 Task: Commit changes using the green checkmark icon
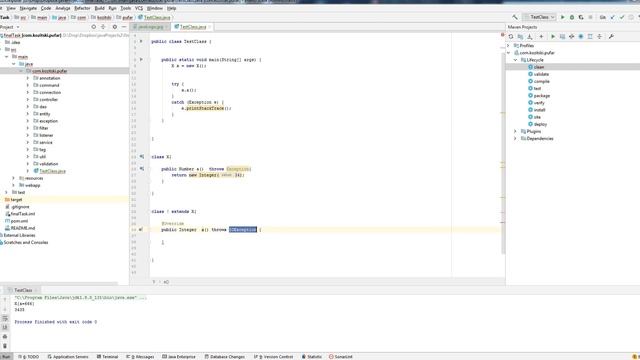[x=622, y=17]
